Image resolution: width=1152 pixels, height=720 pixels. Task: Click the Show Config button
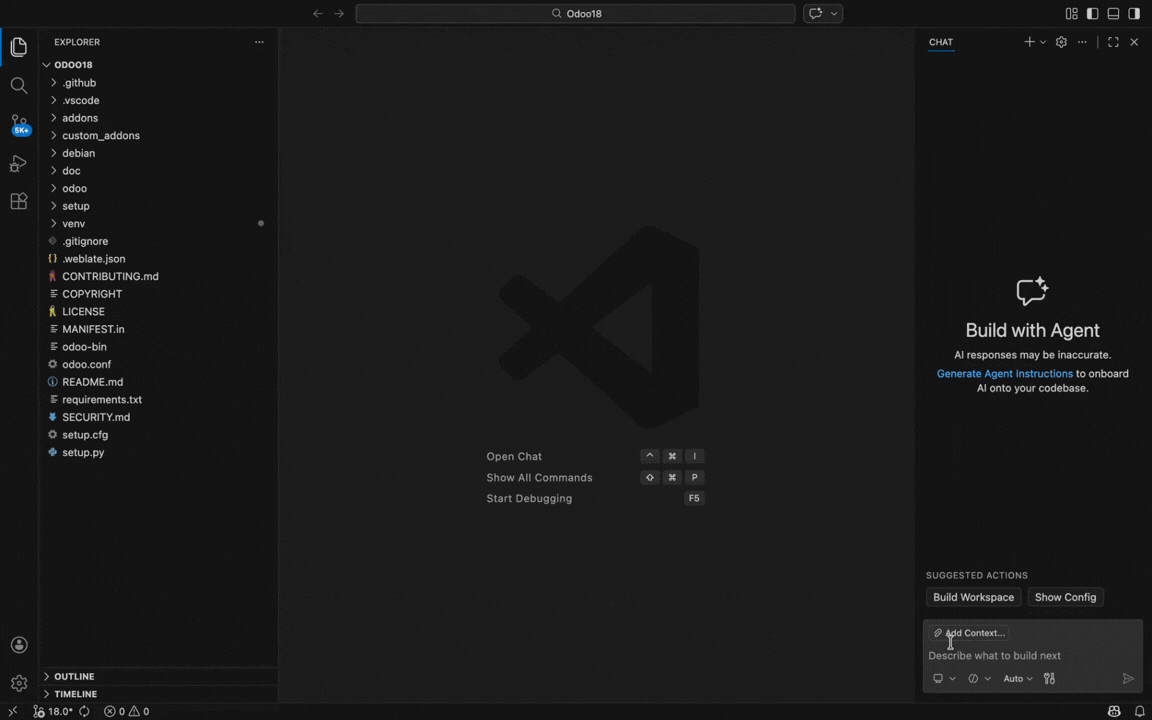pos(1065,597)
